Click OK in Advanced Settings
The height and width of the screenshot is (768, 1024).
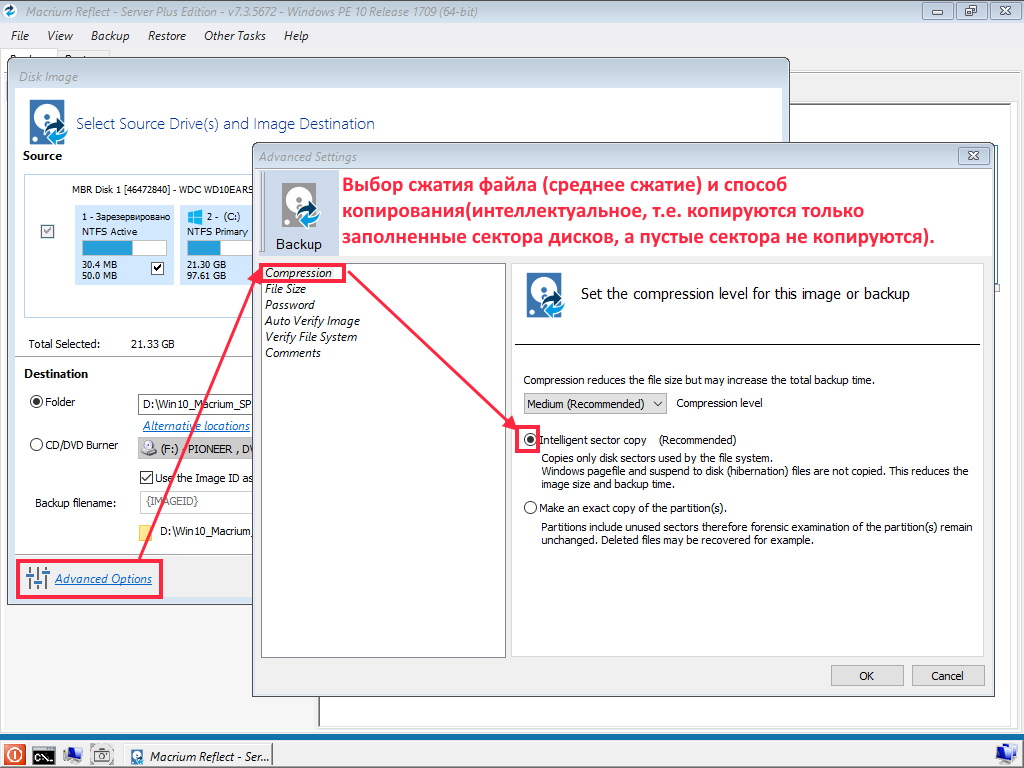coord(867,676)
